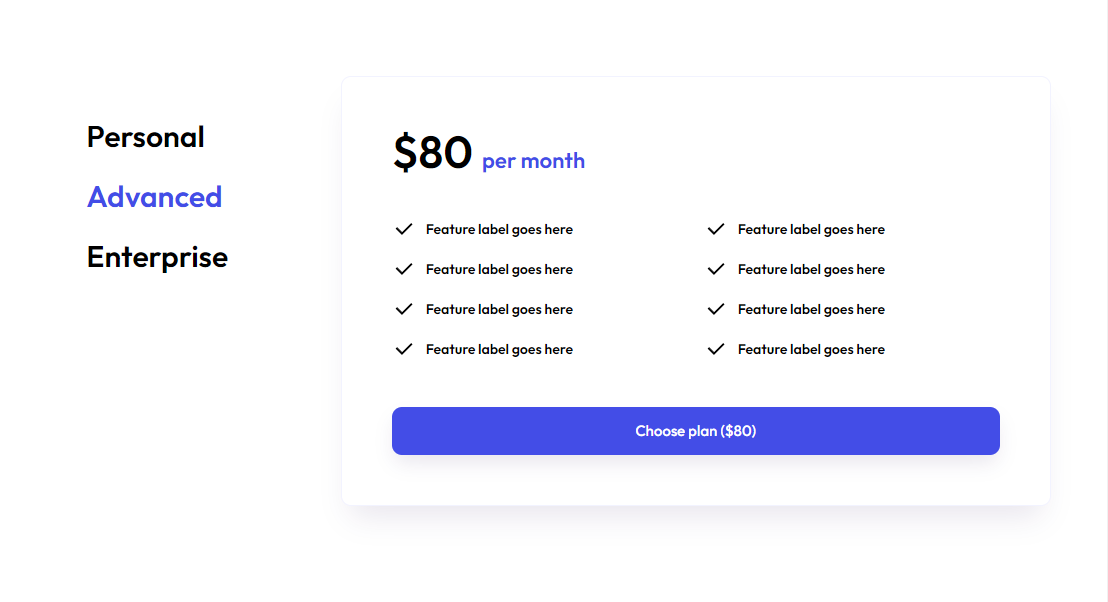Click the bottom-right "Feature label goes here" text
Image resolution: width=1108 pixels, height=602 pixels.
[811, 350]
